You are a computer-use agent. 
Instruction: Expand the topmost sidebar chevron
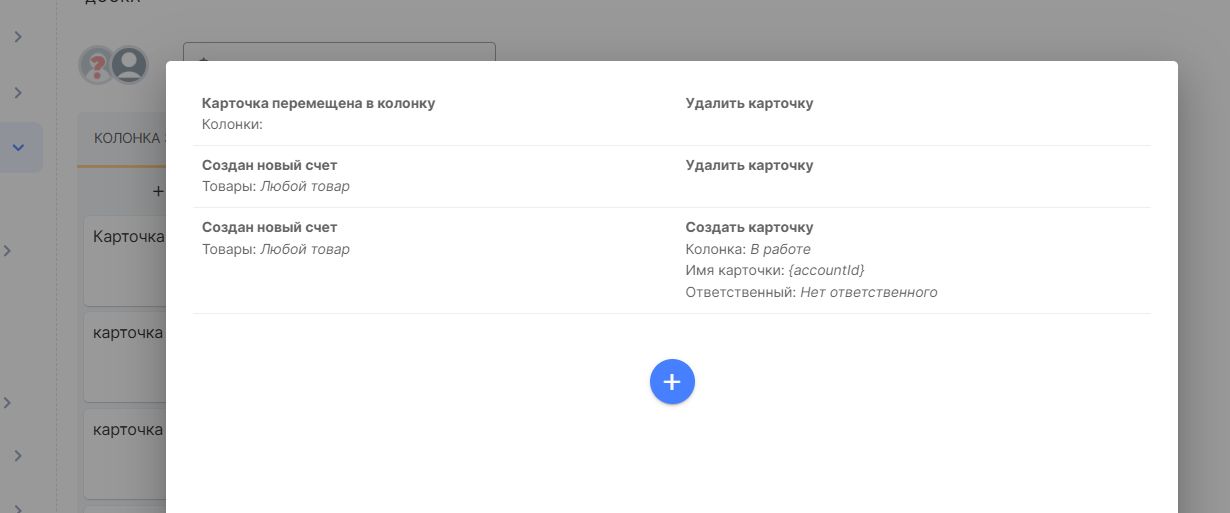18,37
